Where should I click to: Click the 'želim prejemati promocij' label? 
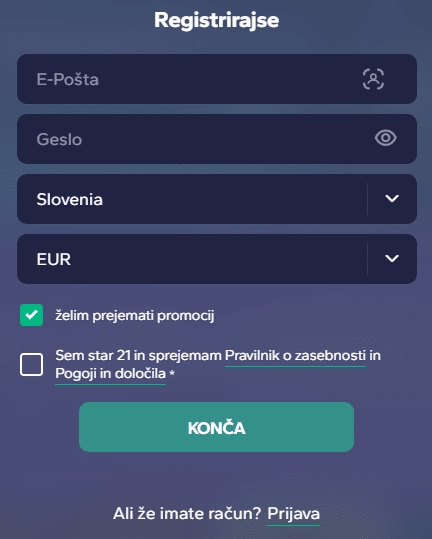(x=135, y=316)
